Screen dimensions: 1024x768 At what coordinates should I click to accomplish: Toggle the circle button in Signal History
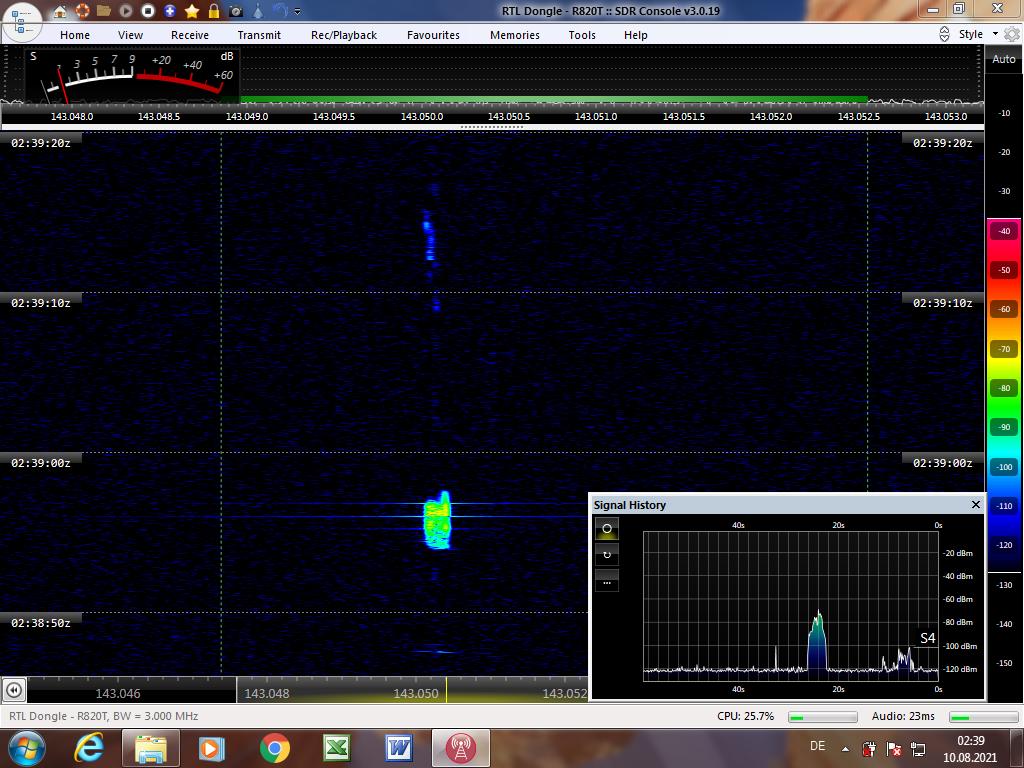coord(607,528)
